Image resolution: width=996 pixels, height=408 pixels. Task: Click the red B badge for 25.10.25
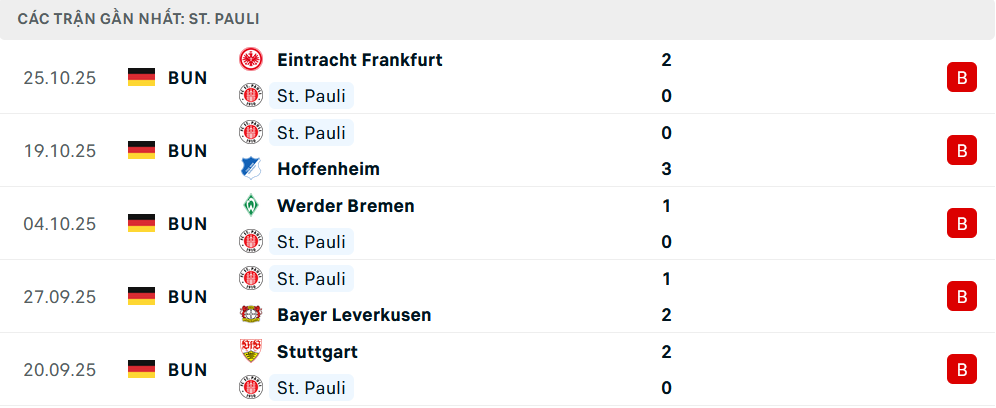click(x=961, y=78)
